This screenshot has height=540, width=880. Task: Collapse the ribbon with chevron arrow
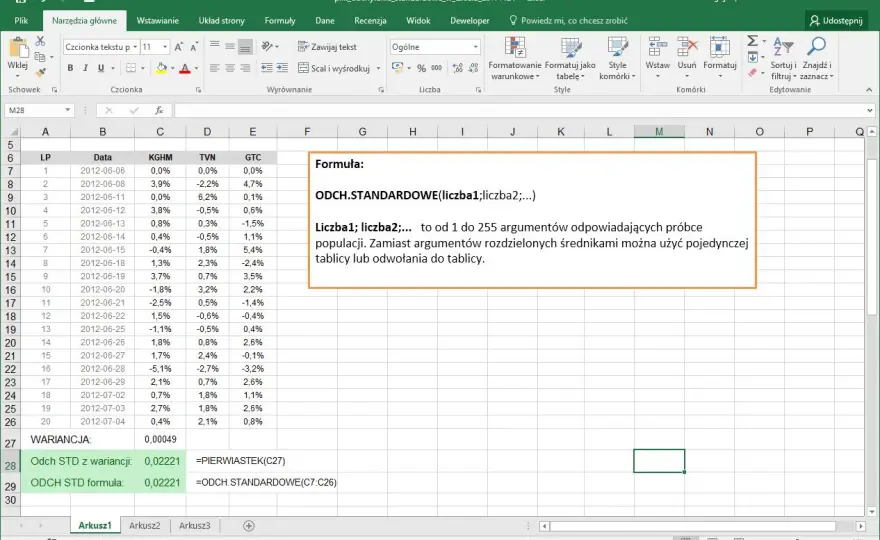pyautogui.click(x=869, y=89)
